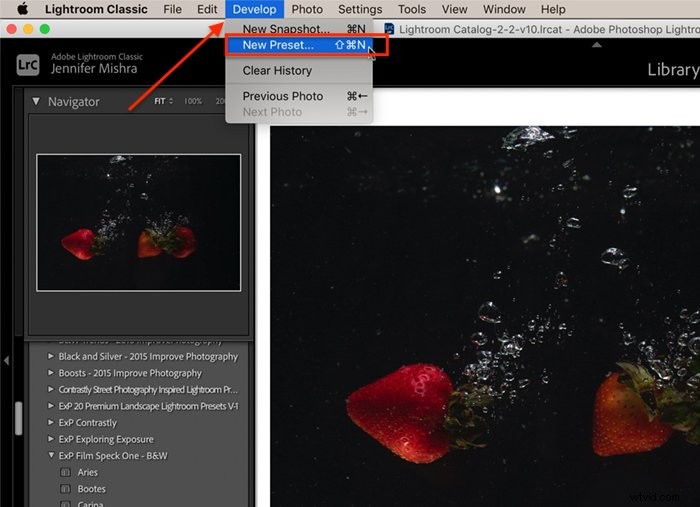The height and width of the screenshot is (507, 700).
Task: Hide left panel using edge arrow
Action: 6,360
